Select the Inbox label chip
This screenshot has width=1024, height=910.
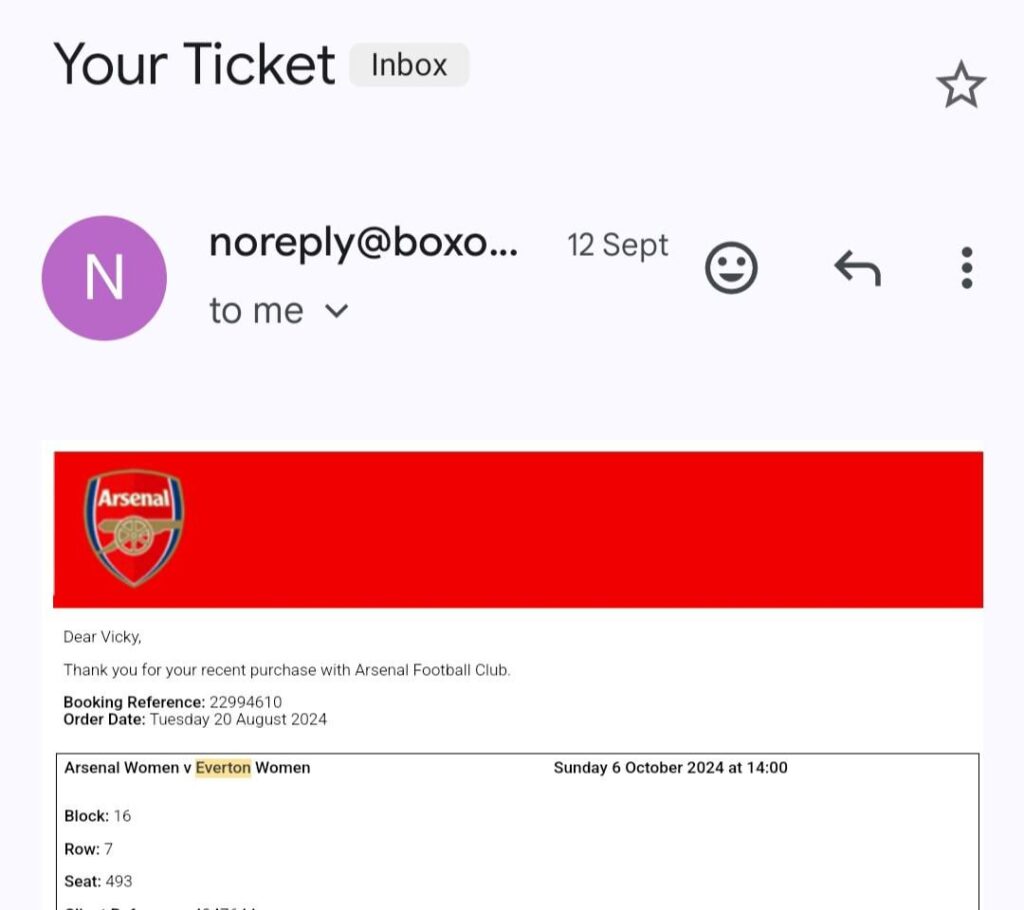pyautogui.click(x=408, y=64)
